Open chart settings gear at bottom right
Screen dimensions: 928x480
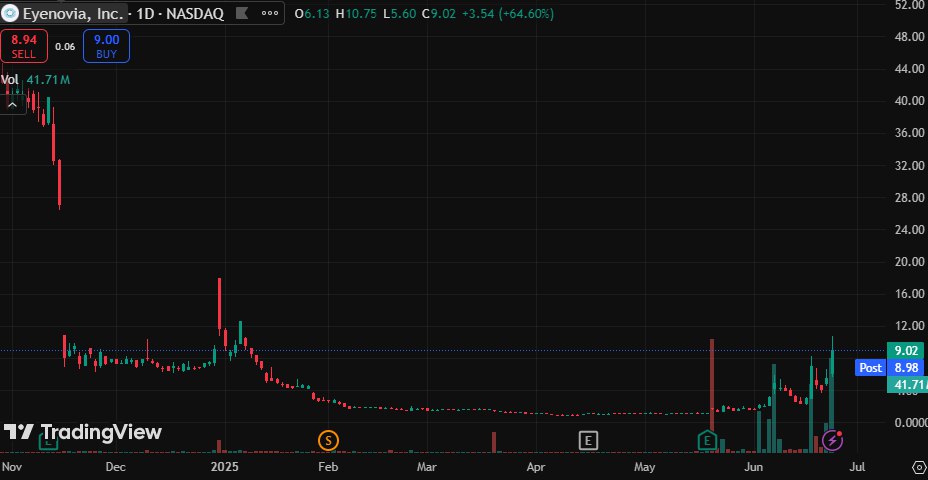[919, 466]
